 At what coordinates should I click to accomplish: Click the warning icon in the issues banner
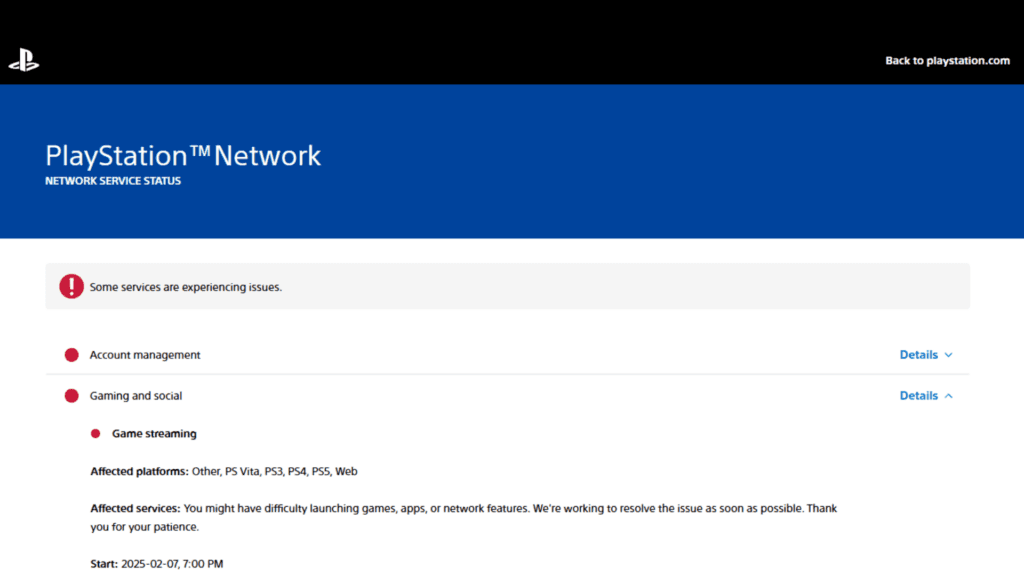coord(71,286)
